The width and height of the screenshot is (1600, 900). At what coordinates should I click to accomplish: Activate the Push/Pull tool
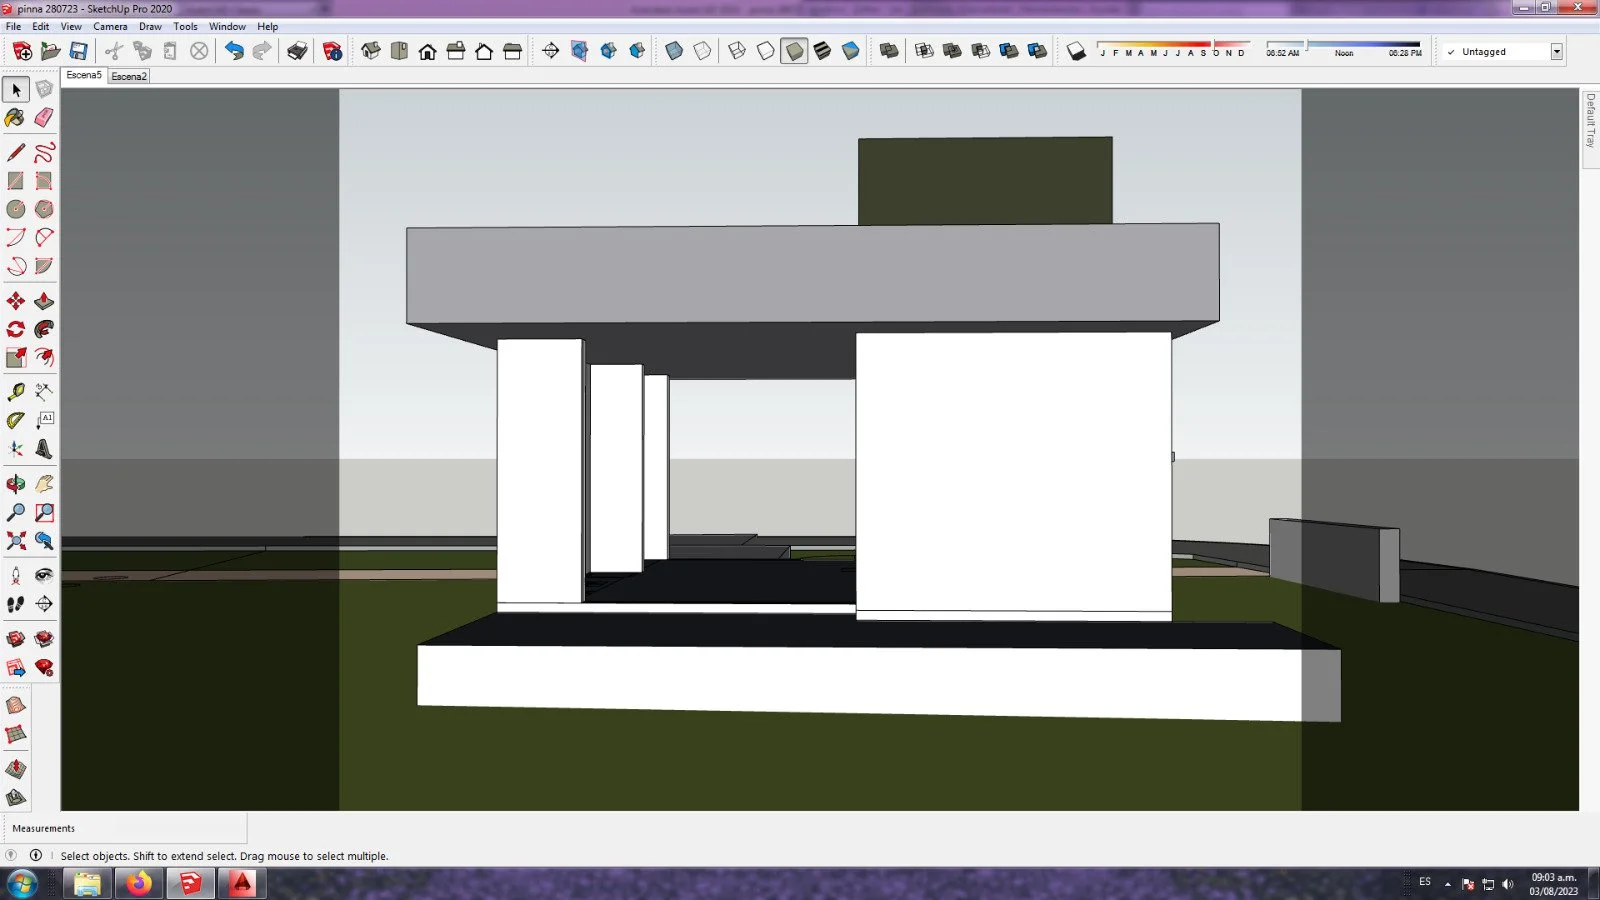(x=44, y=301)
